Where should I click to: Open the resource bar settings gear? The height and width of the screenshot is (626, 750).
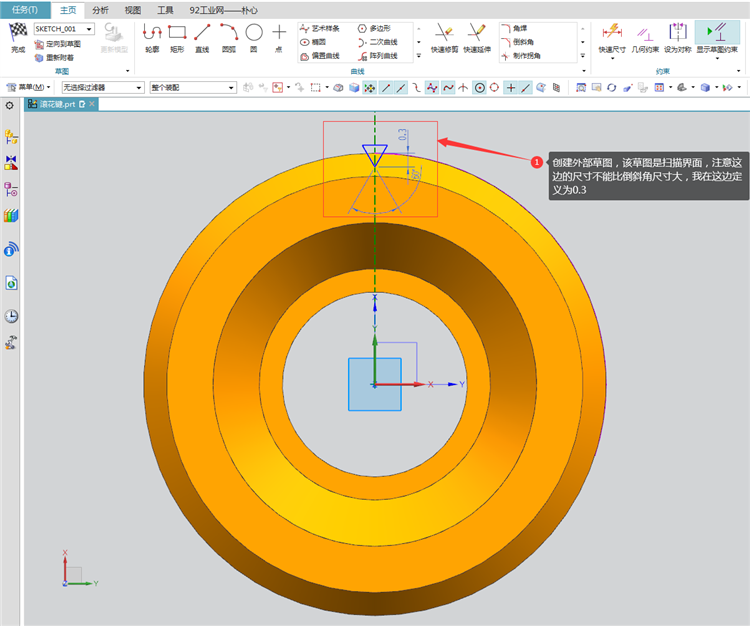[10, 105]
